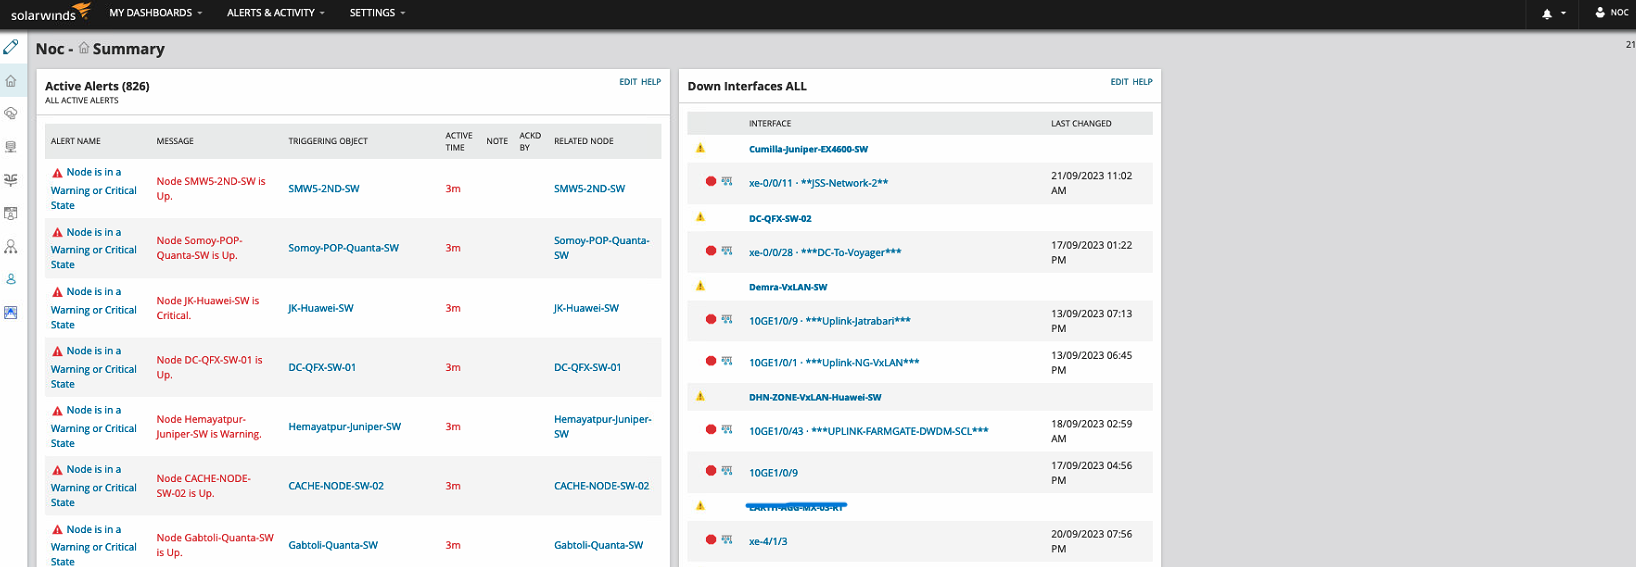Click warning icon beside Cumilla-Juniper-EX4600-SW
This screenshot has height=567, width=1636.
(700, 148)
